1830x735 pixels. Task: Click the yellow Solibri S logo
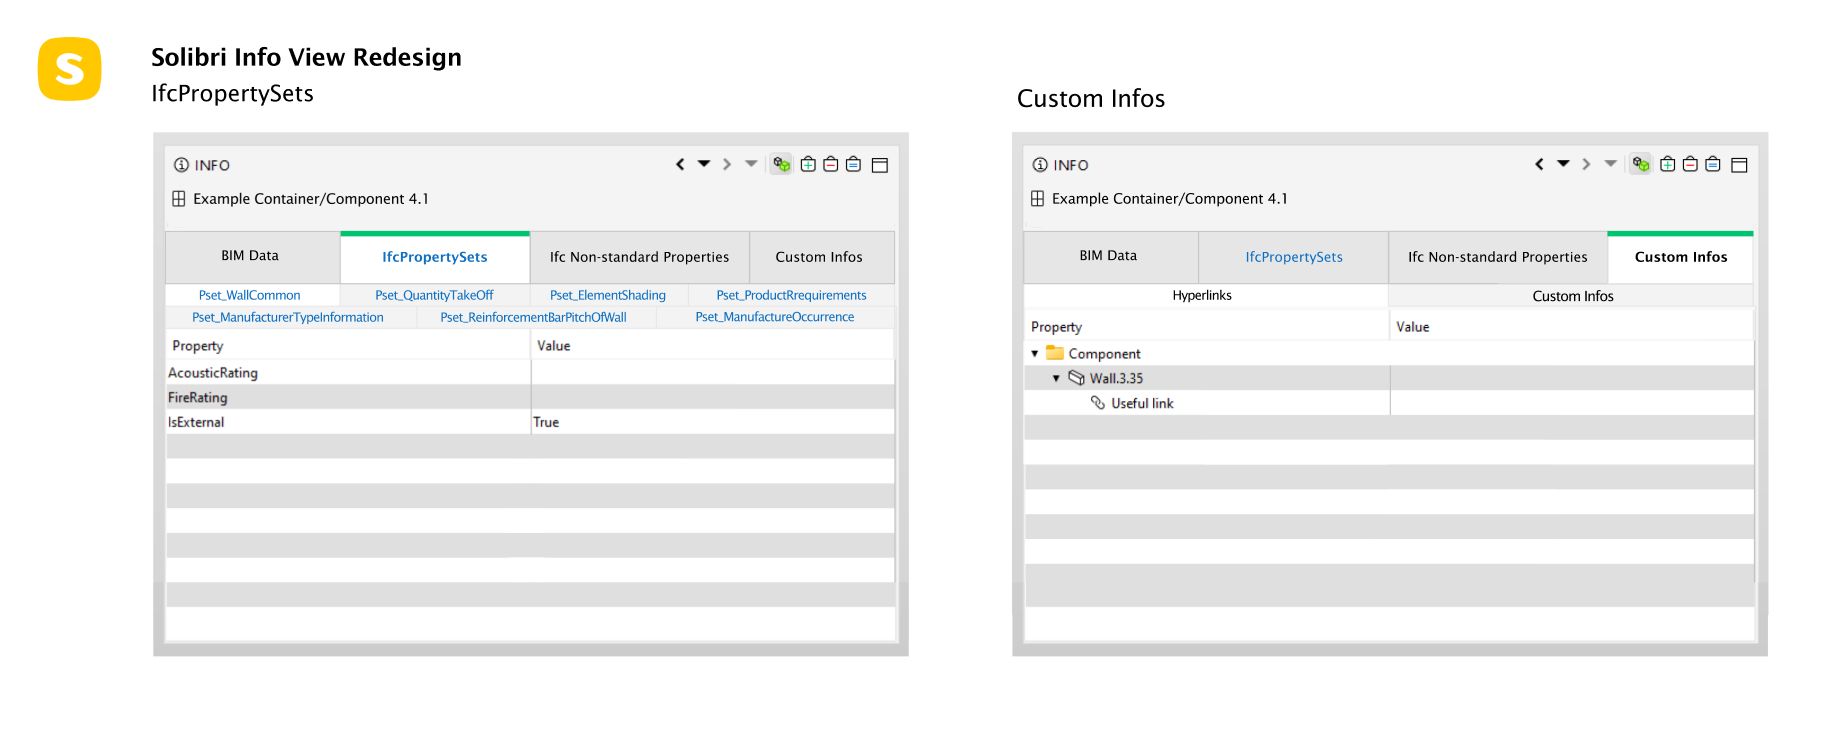coord(70,69)
